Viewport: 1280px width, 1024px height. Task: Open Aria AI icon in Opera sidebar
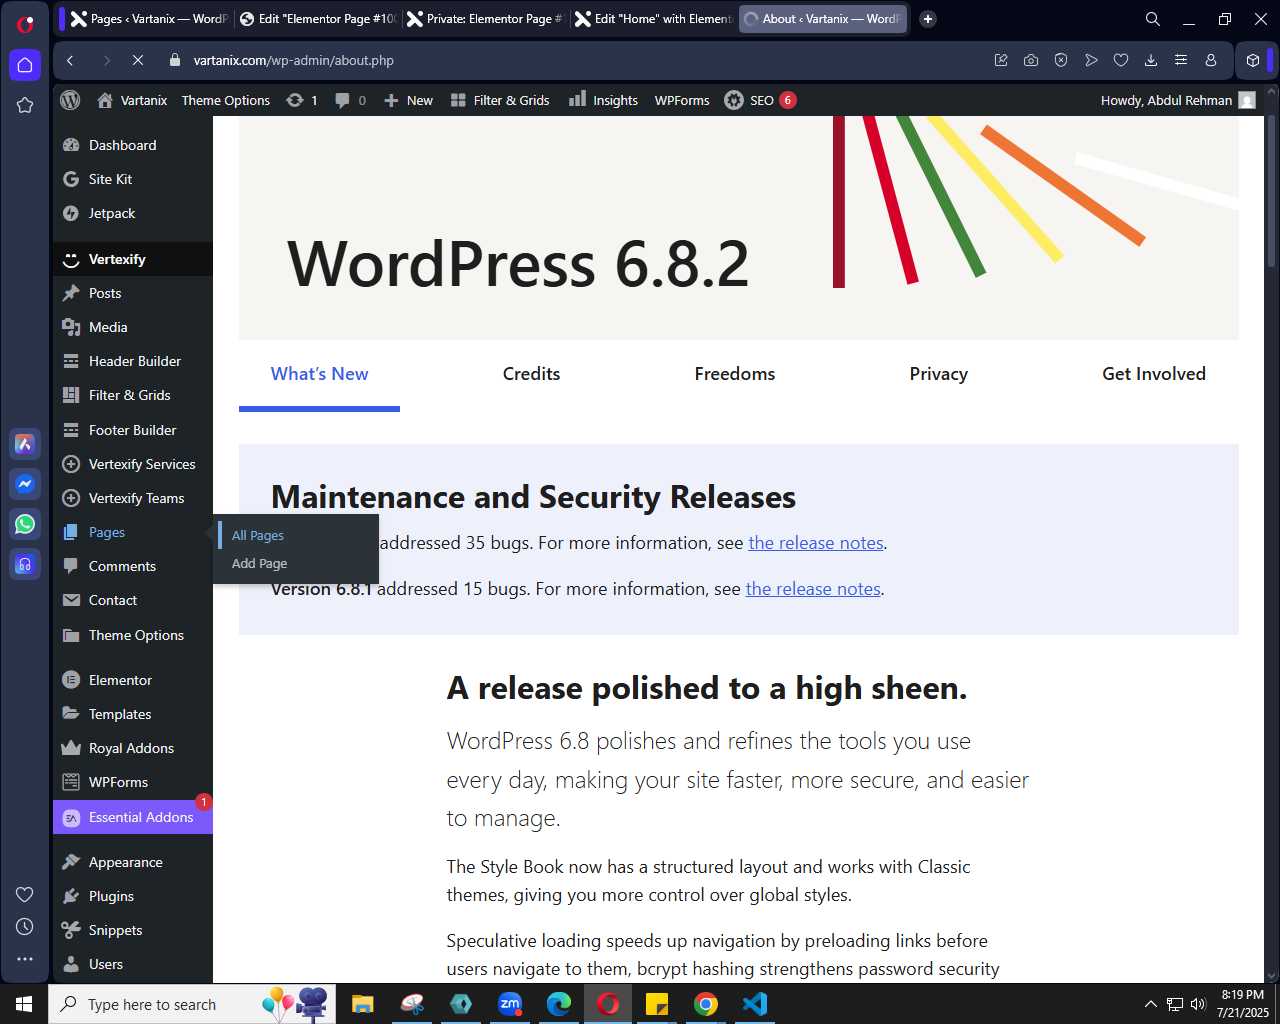(25, 444)
